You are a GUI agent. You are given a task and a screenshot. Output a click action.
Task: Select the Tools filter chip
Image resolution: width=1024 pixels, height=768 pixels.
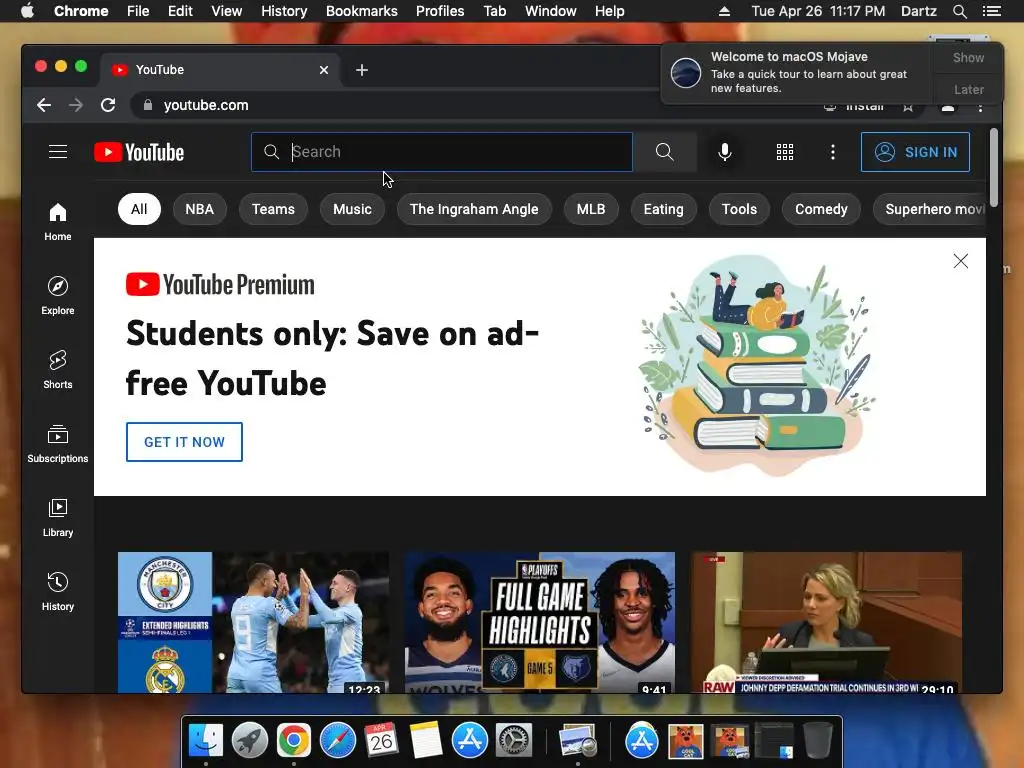pyautogui.click(x=739, y=209)
